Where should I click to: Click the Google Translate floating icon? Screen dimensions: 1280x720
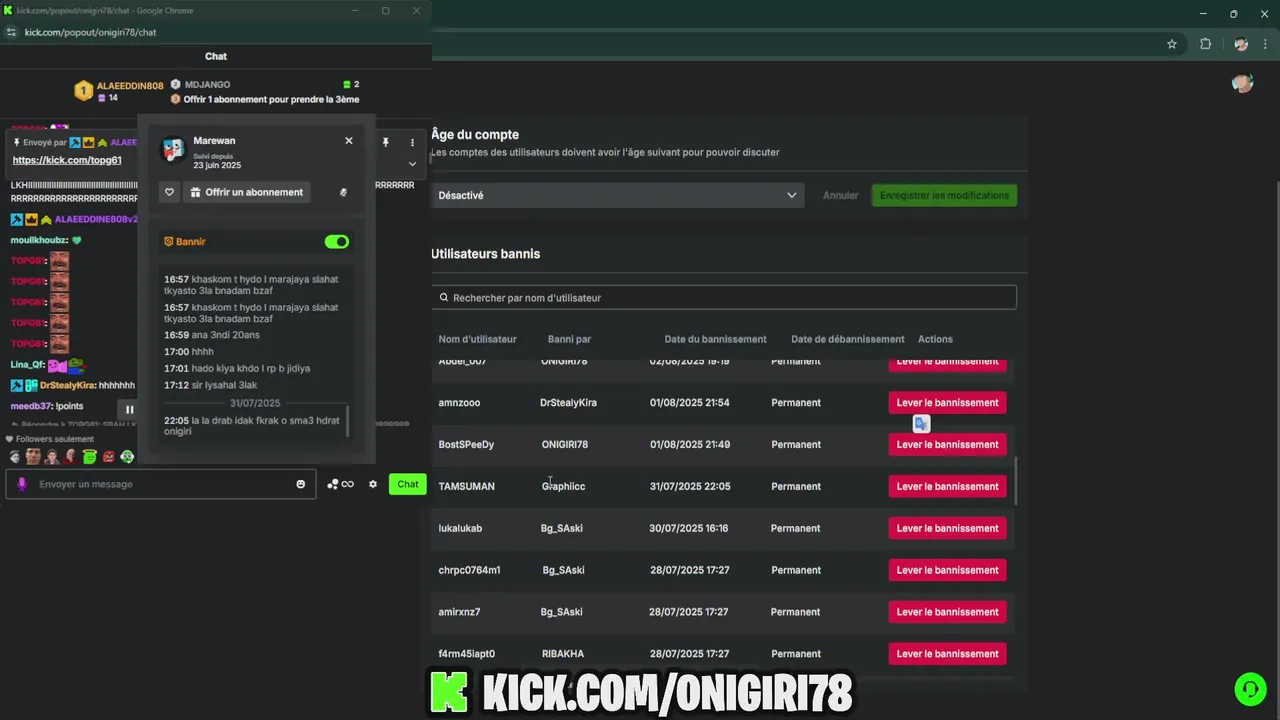[921, 424]
